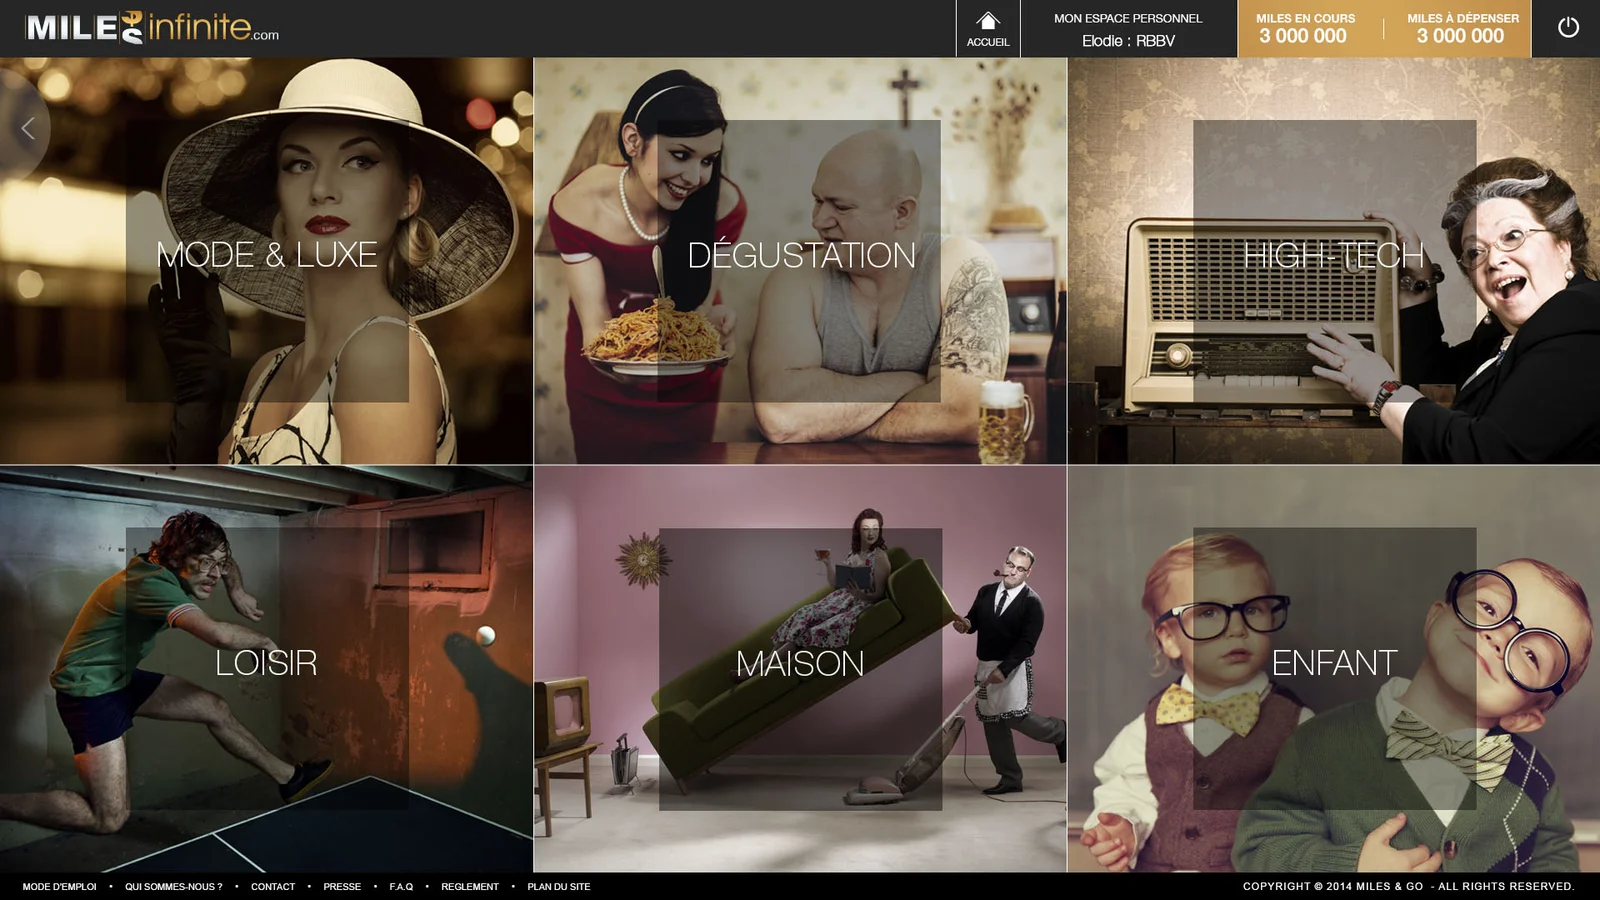Click the left arrow navigation chevron
The width and height of the screenshot is (1600, 900).
27,128
